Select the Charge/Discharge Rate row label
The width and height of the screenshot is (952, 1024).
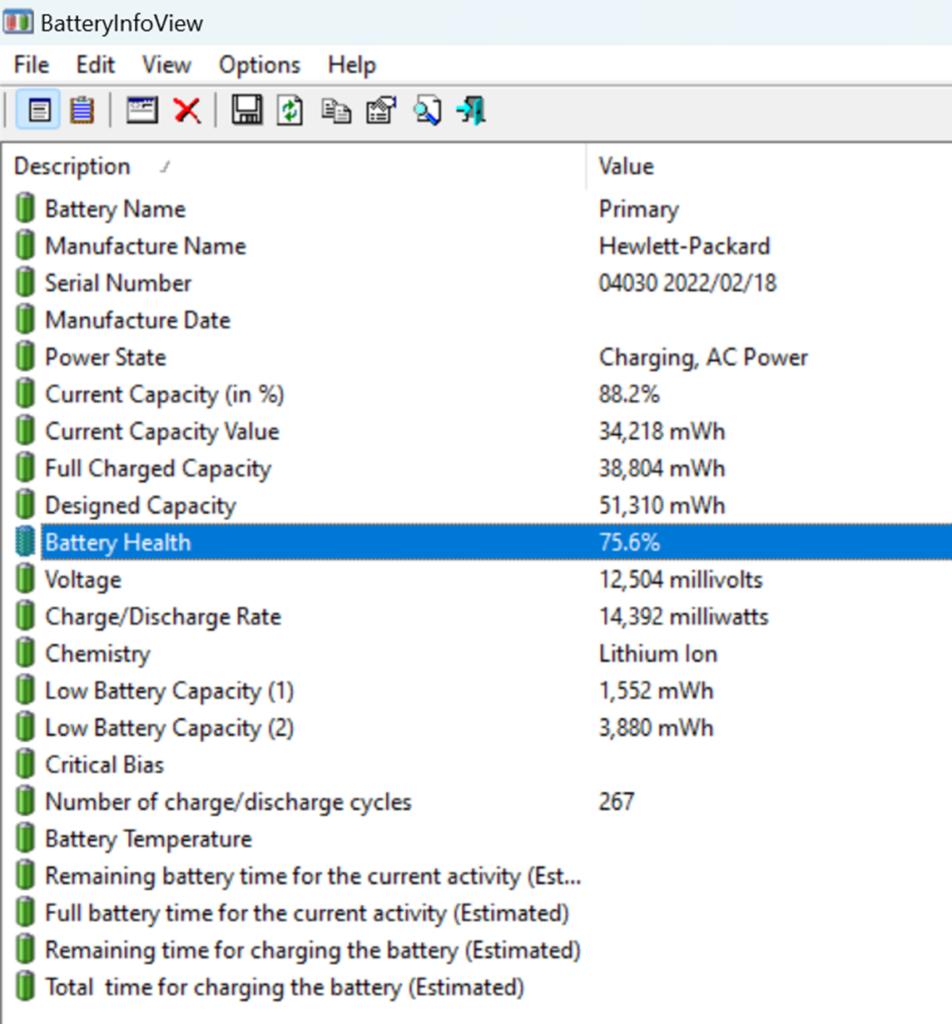coord(163,616)
